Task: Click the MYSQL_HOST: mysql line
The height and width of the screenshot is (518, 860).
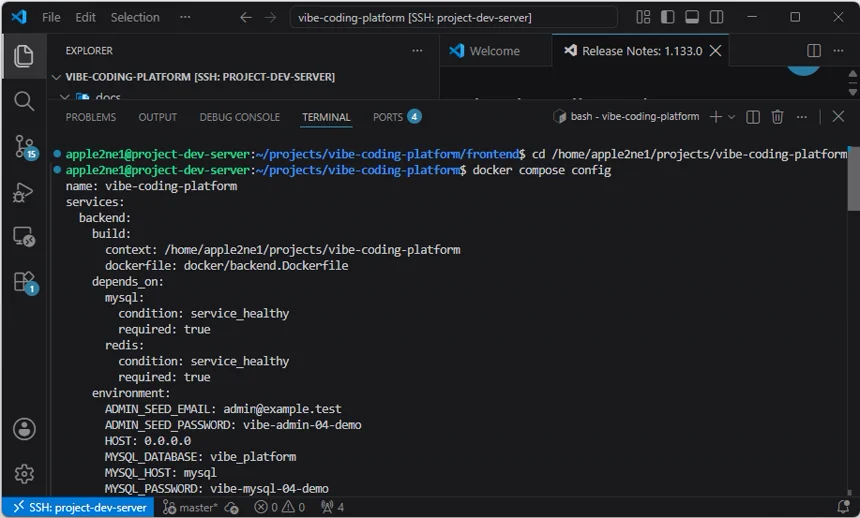Action: coord(160,472)
